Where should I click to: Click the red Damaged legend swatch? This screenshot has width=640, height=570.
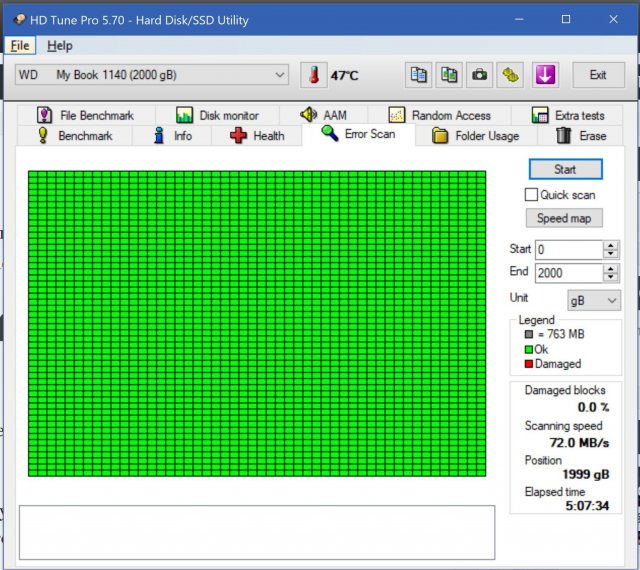pyautogui.click(x=528, y=364)
